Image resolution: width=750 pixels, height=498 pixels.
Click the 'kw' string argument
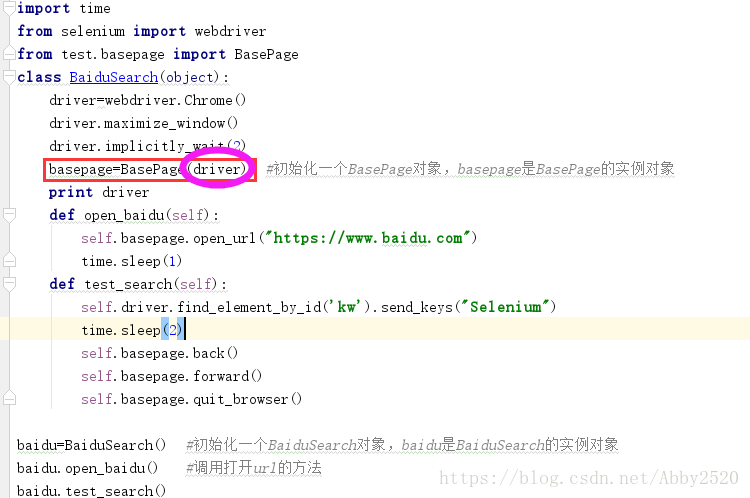tap(348, 307)
